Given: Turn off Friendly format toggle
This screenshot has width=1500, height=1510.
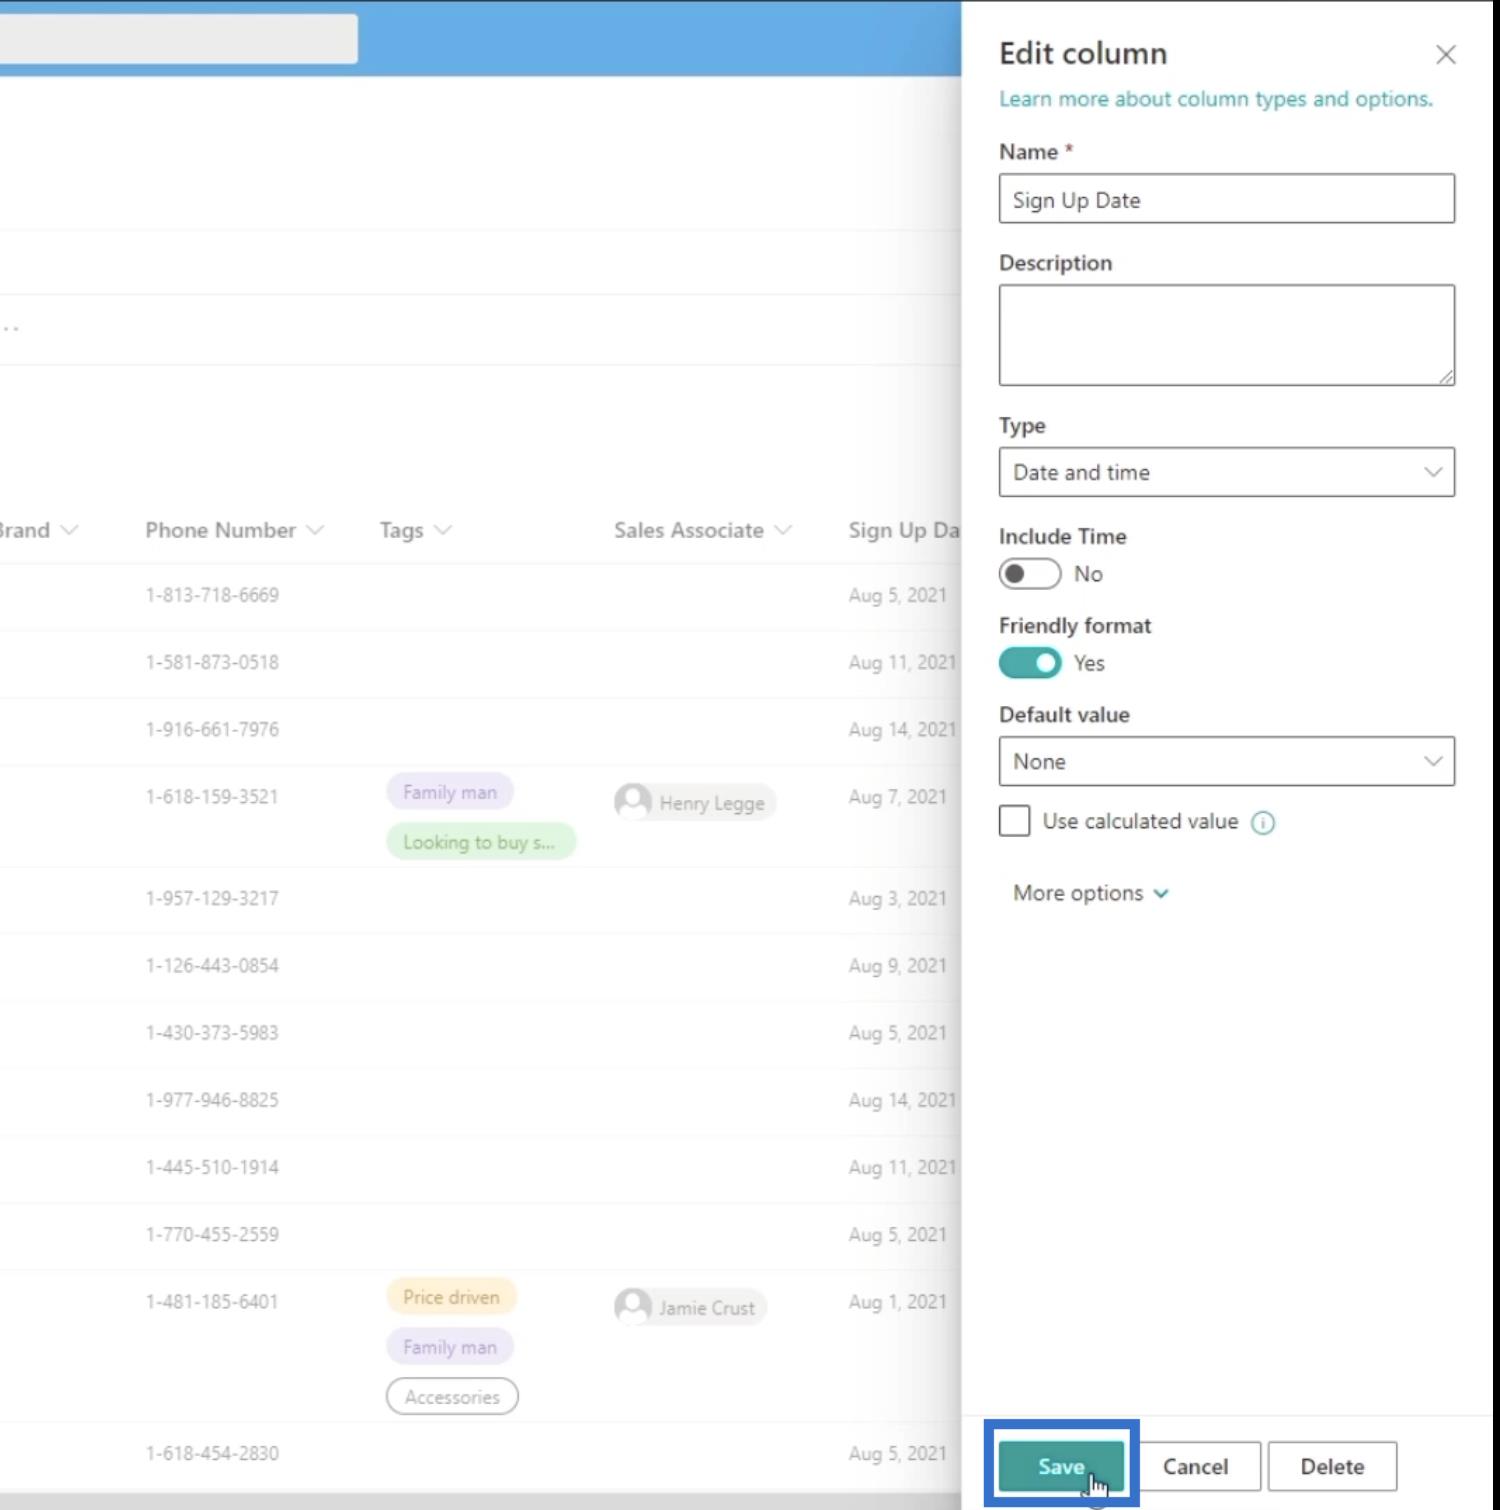Looking at the screenshot, I should [x=1029, y=663].
